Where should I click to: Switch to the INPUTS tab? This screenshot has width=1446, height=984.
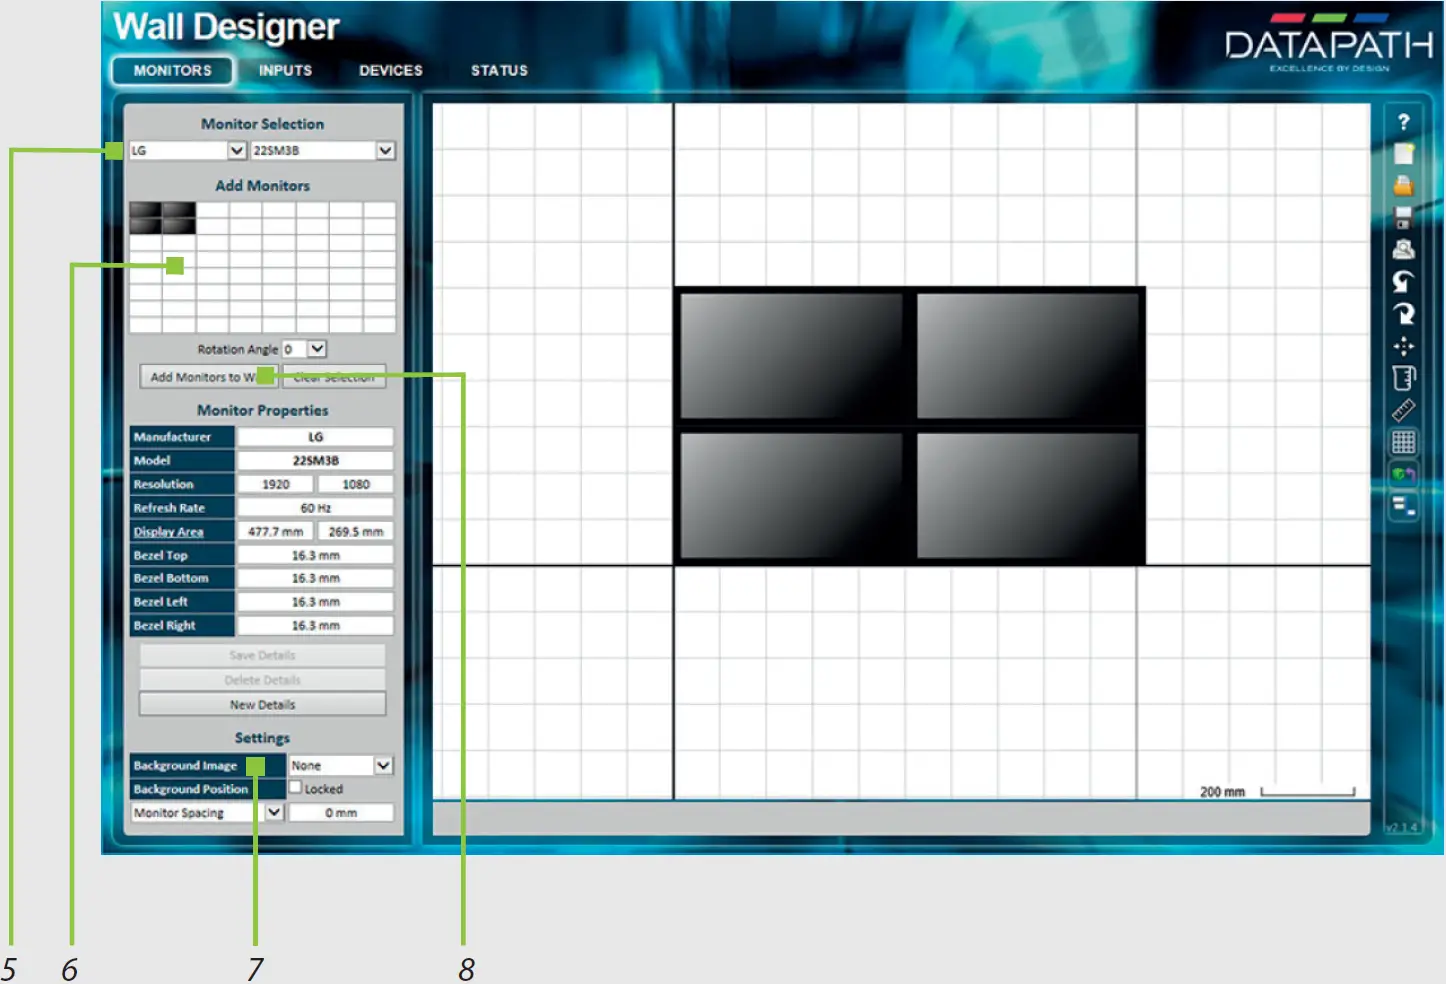coord(285,70)
